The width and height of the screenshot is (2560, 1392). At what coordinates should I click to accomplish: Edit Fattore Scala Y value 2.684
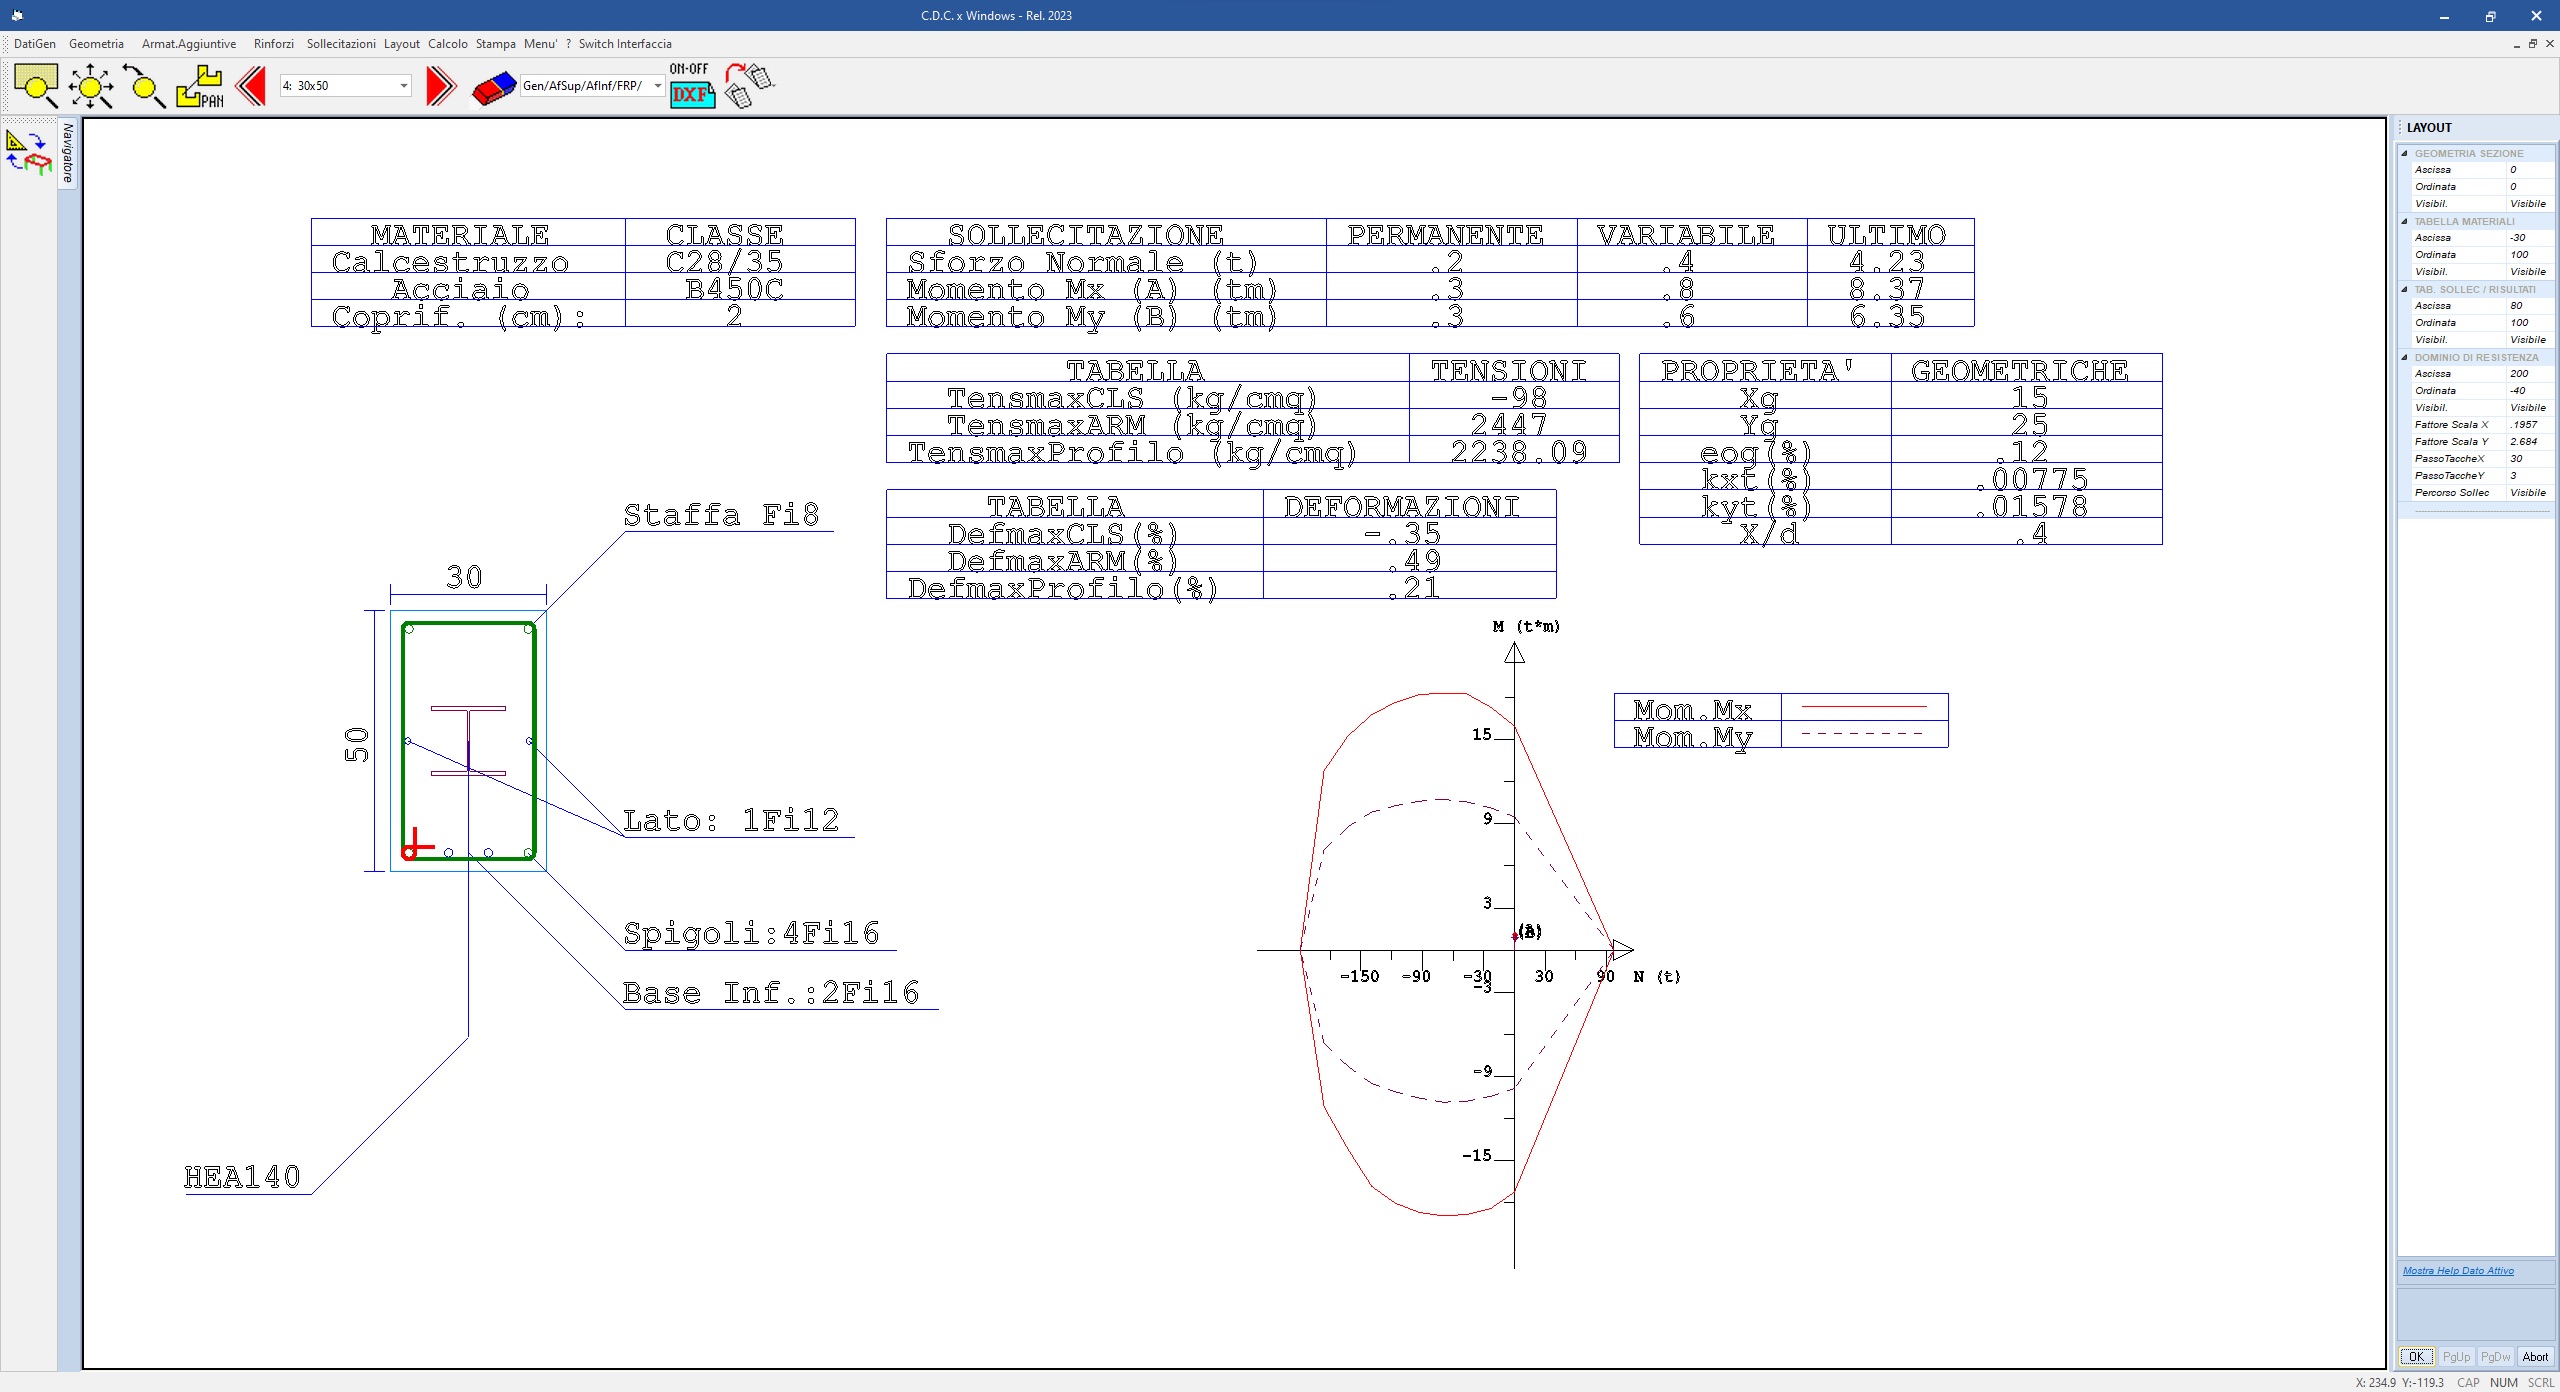pyautogui.click(x=2529, y=442)
